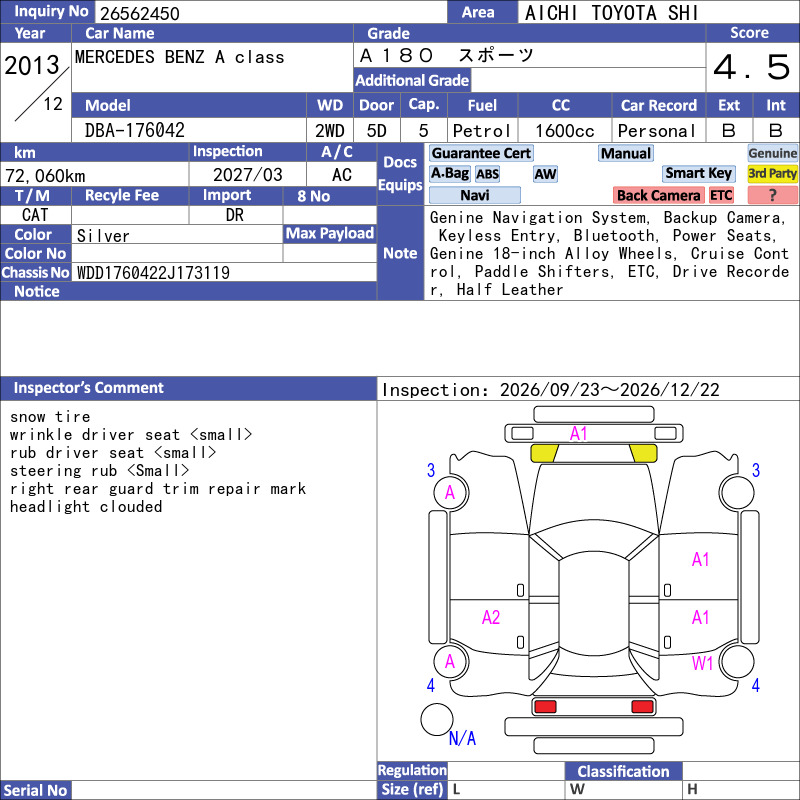
Task: Click the W1 damage mark on the diagram
Action: 702,663
